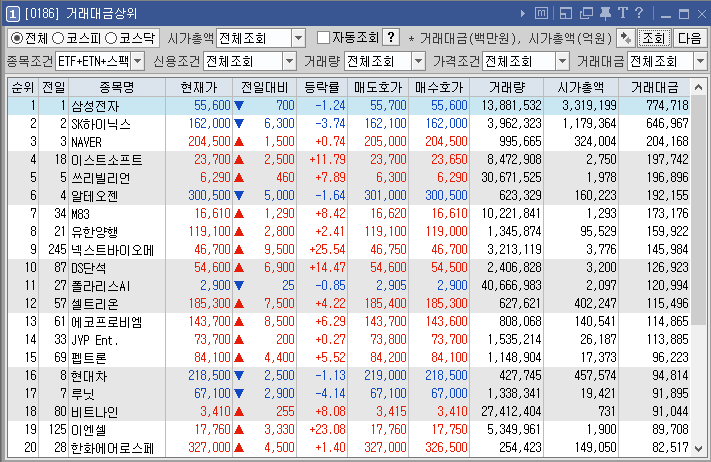This screenshot has width=711, height=462.
Task: Open the 시가총액 dropdown
Action: pos(298,38)
